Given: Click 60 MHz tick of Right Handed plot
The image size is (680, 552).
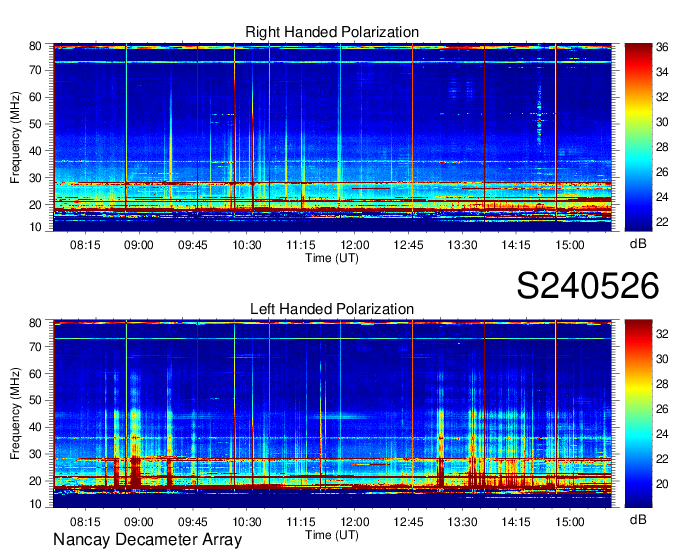Looking at the screenshot, I should coord(35,97).
